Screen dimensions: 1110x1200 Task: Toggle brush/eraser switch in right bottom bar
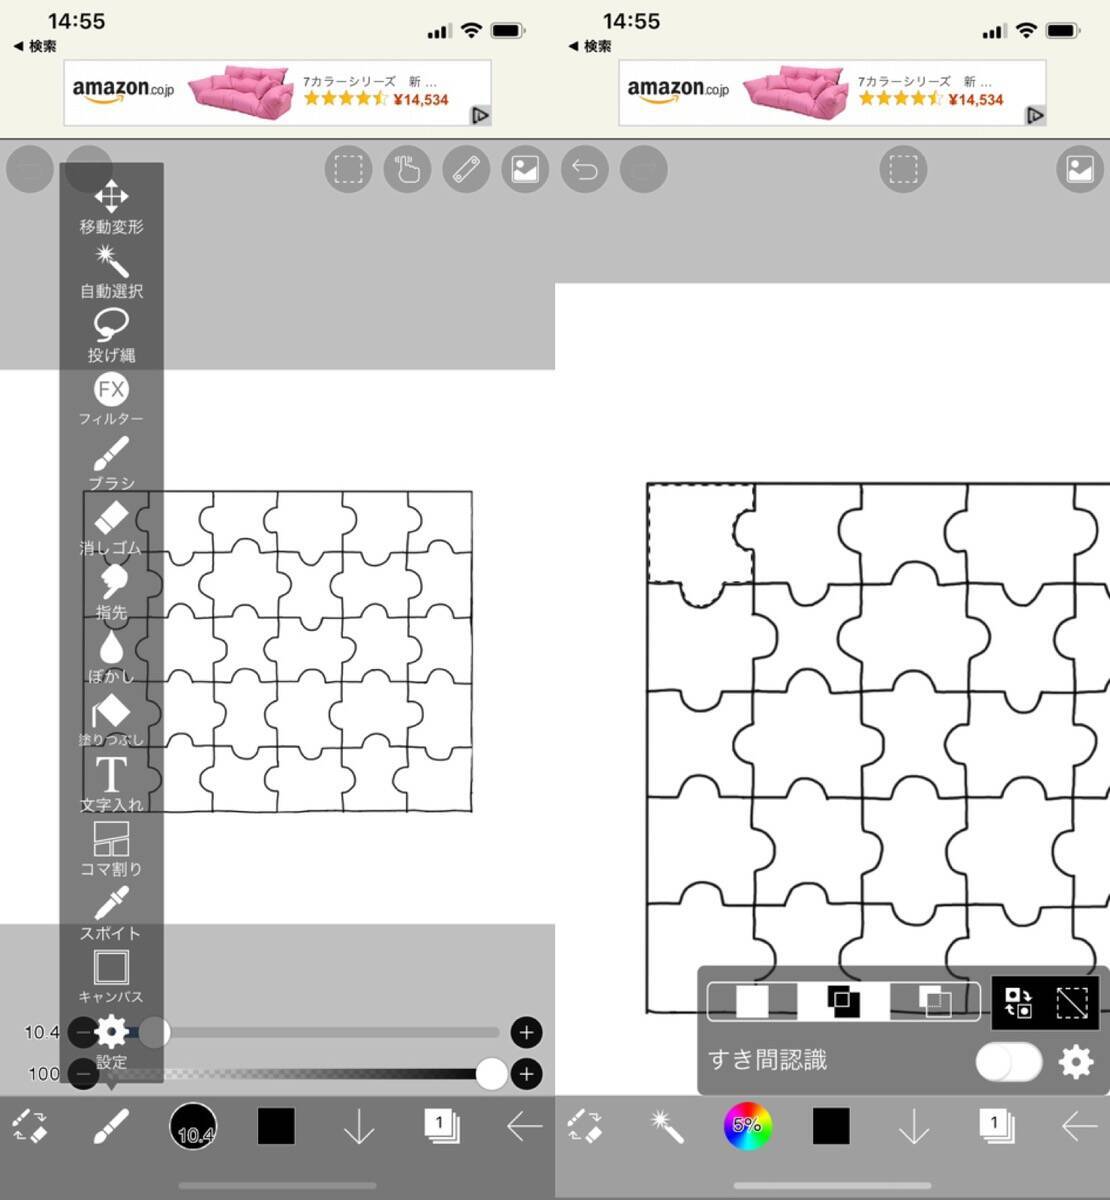coord(585,1126)
